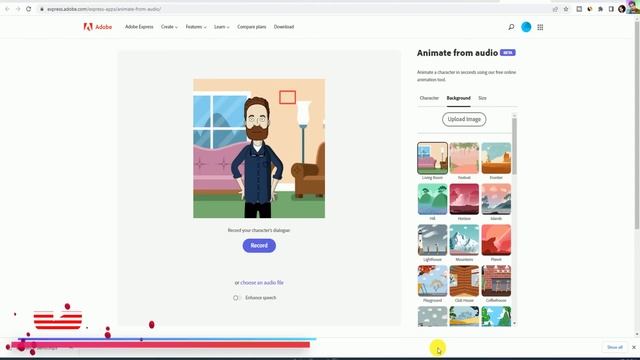Open the Adobe Express nav item
The height and width of the screenshot is (360, 640).
pos(139,27)
